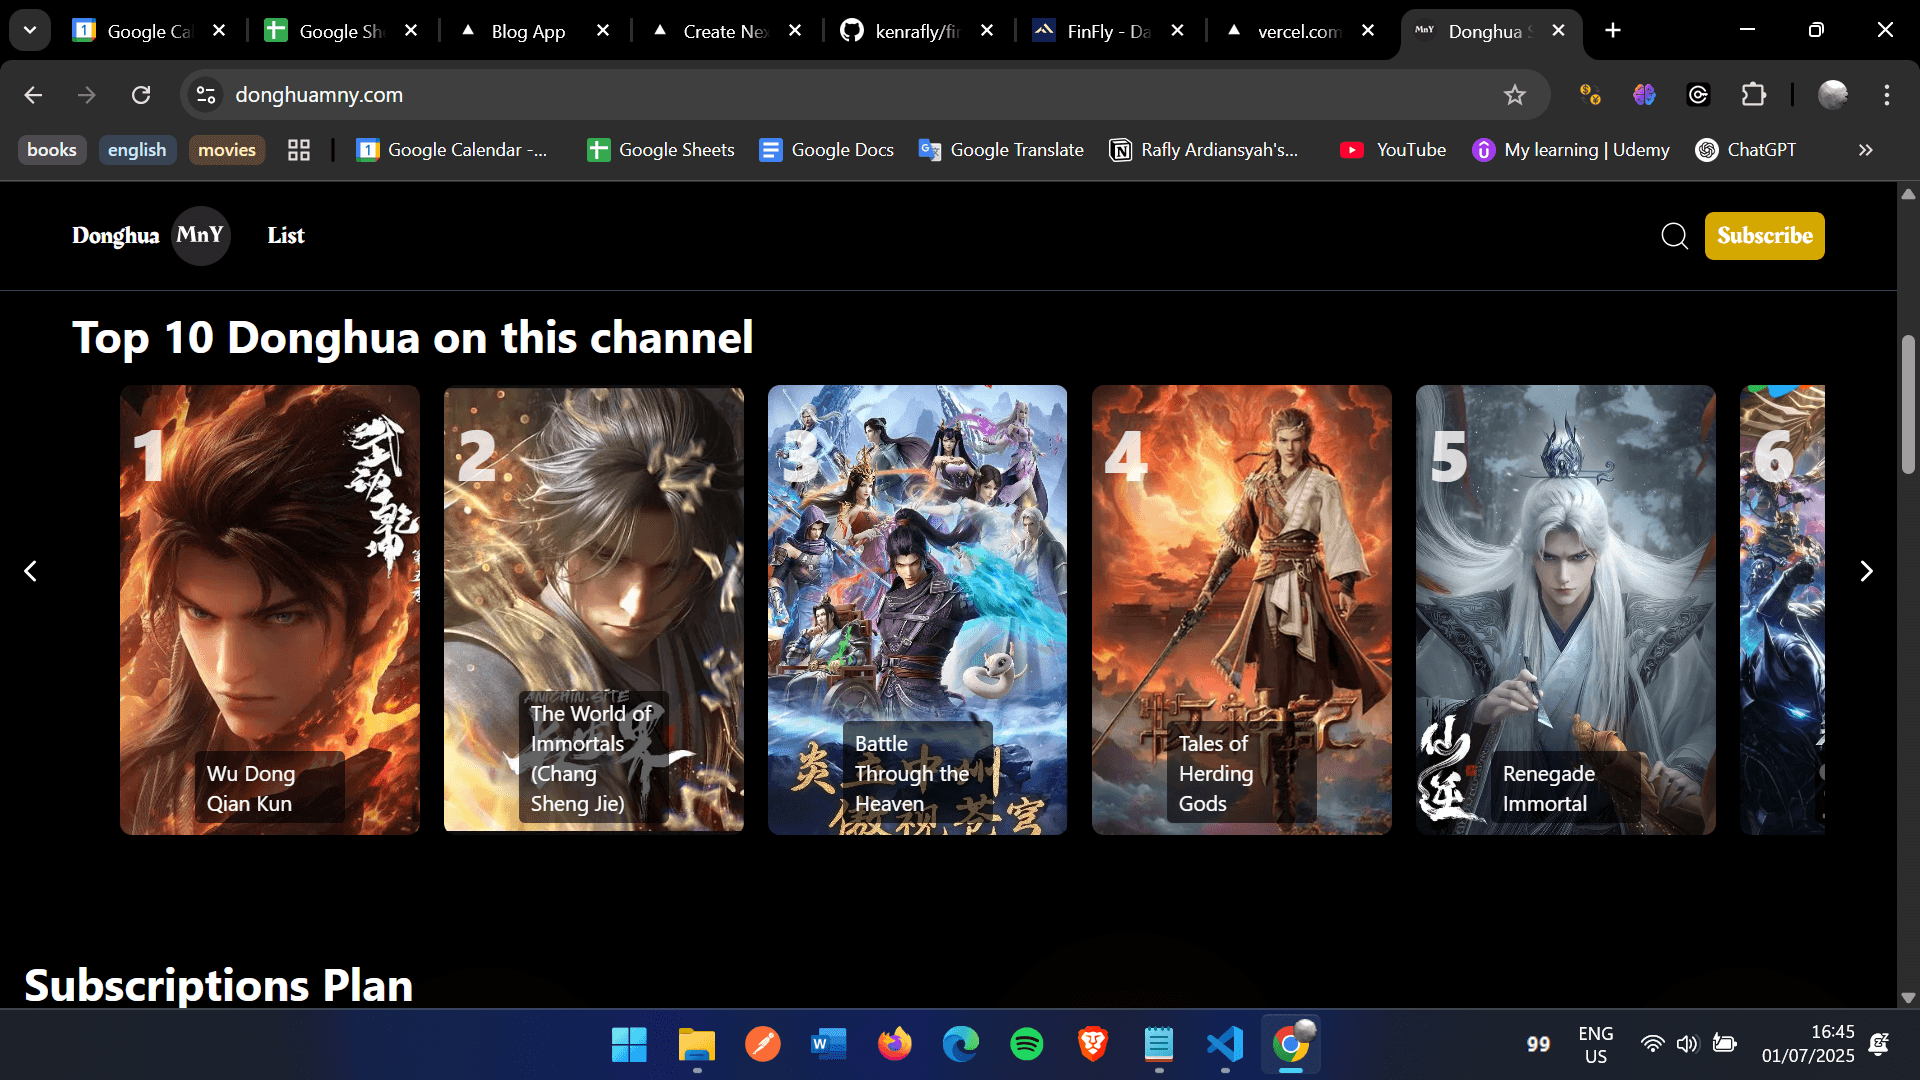The image size is (1920, 1080).
Task: Select the Renegade Immortal poster
Action: (x=1564, y=610)
